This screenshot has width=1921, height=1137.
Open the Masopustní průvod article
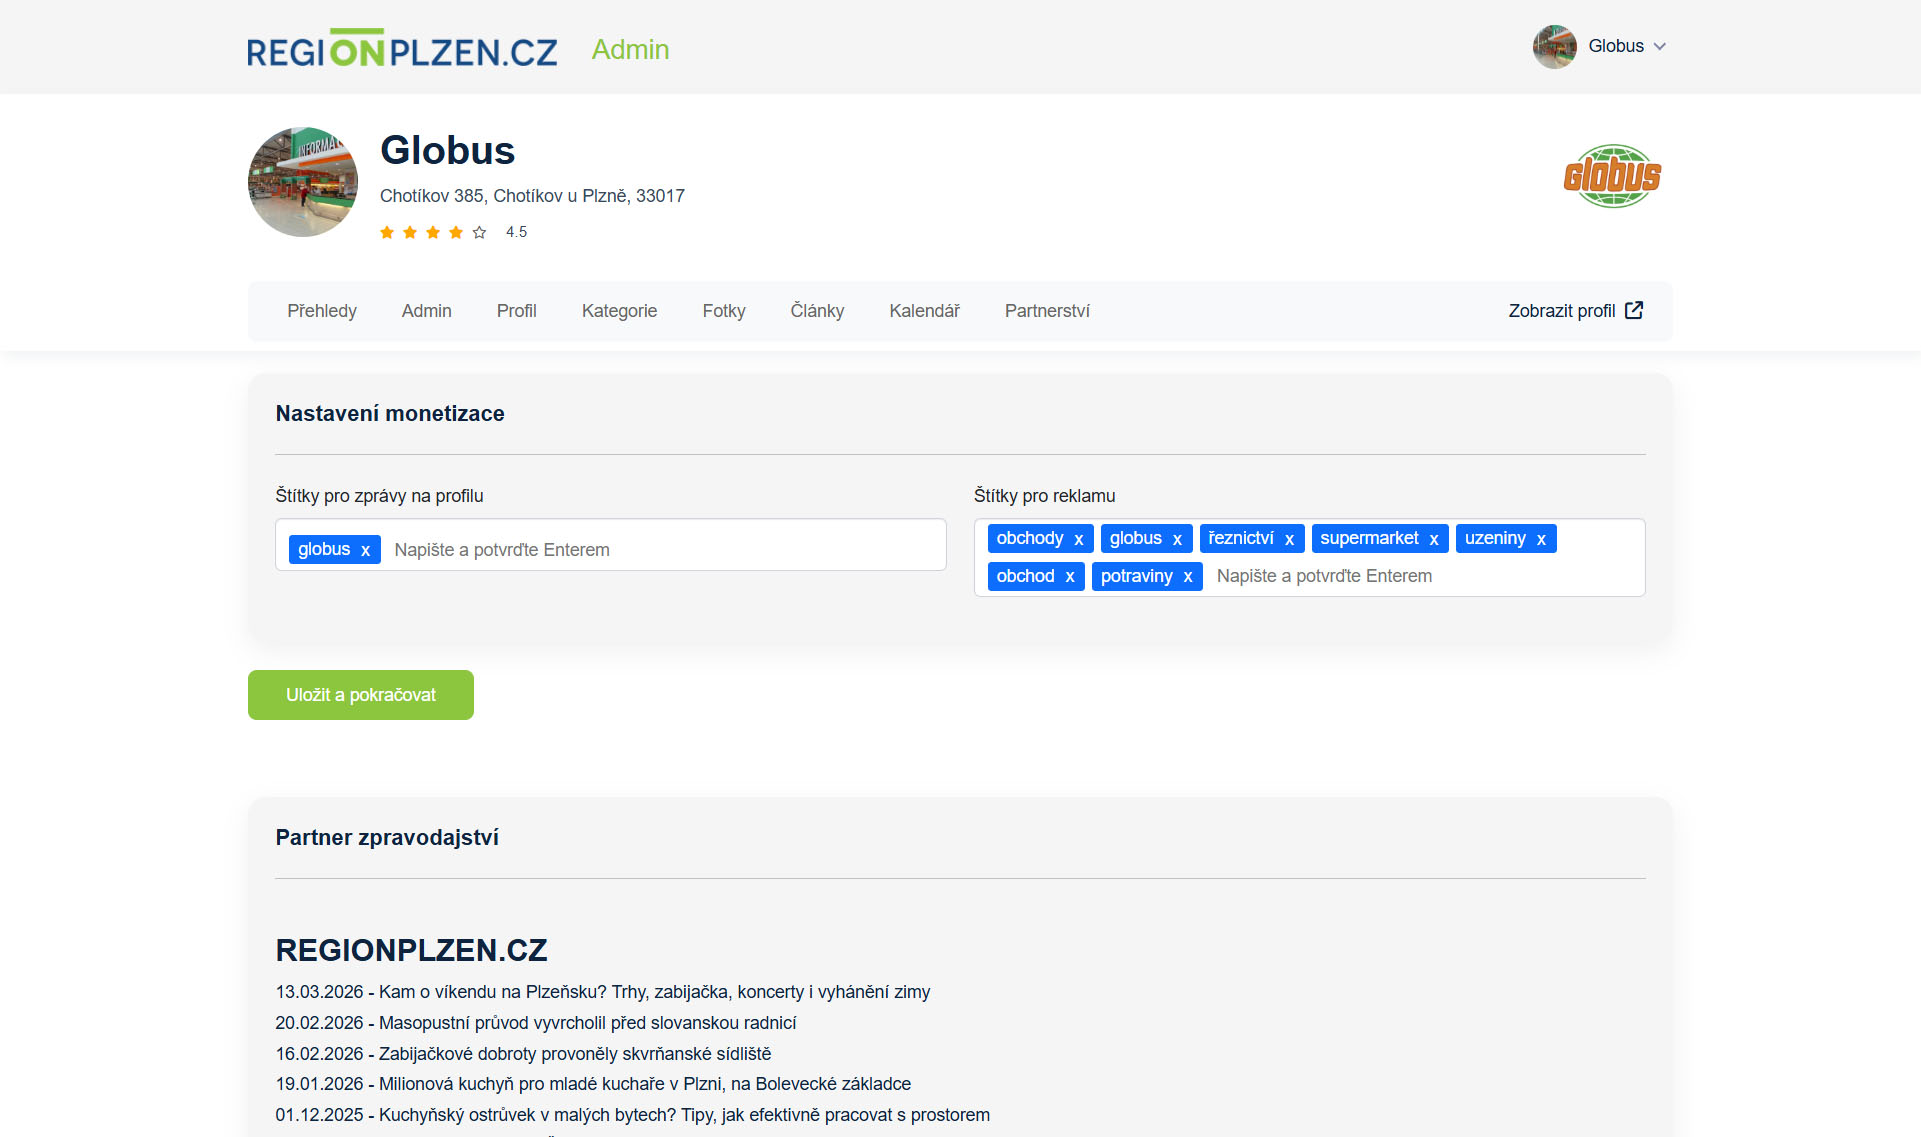coord(536,1023)
